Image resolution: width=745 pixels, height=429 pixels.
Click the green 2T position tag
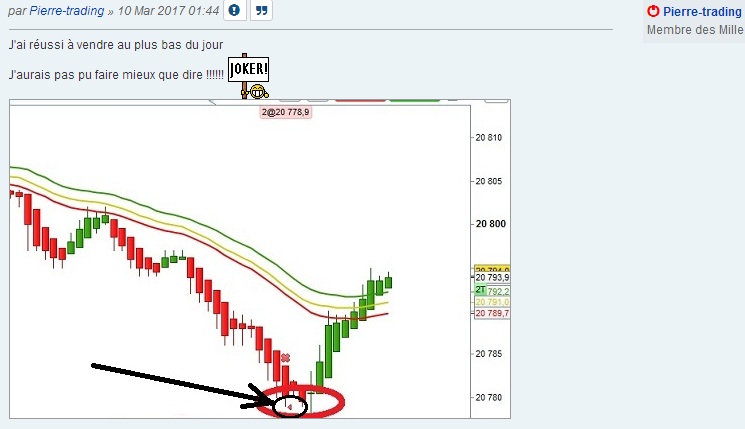click(480, 289)
